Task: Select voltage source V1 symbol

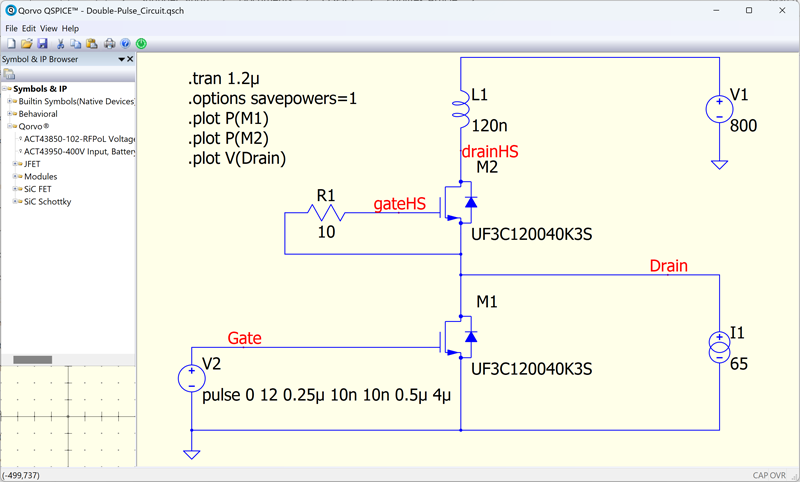Action: pos(719,109)
